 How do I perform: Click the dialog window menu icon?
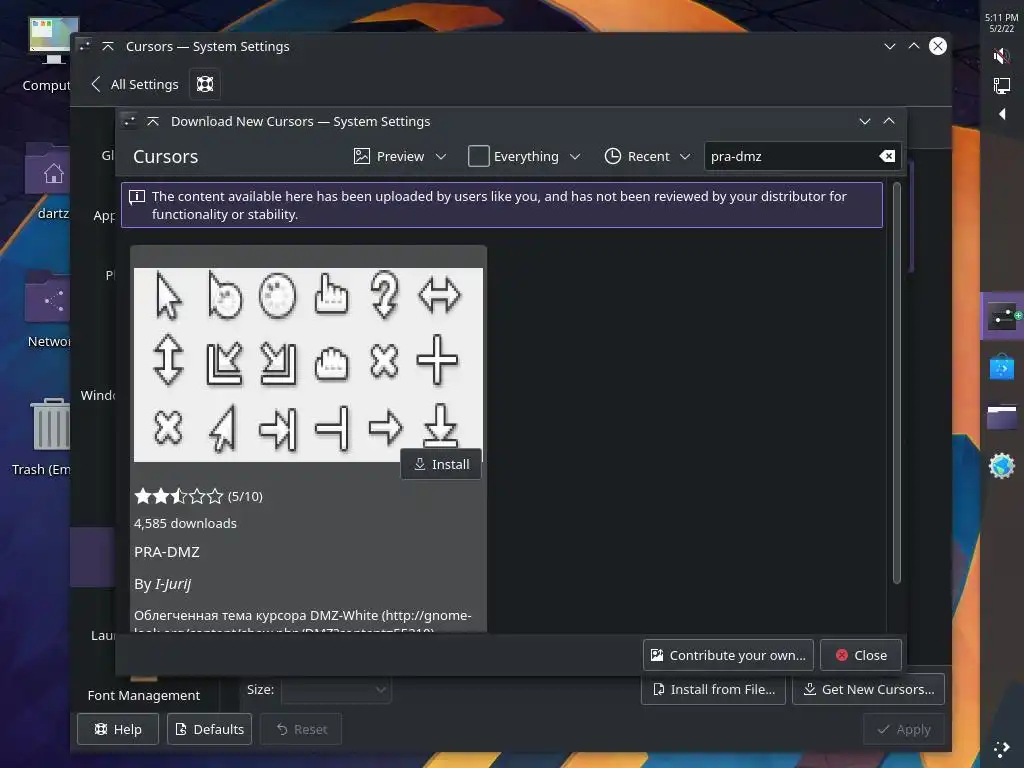coord(129,121)
